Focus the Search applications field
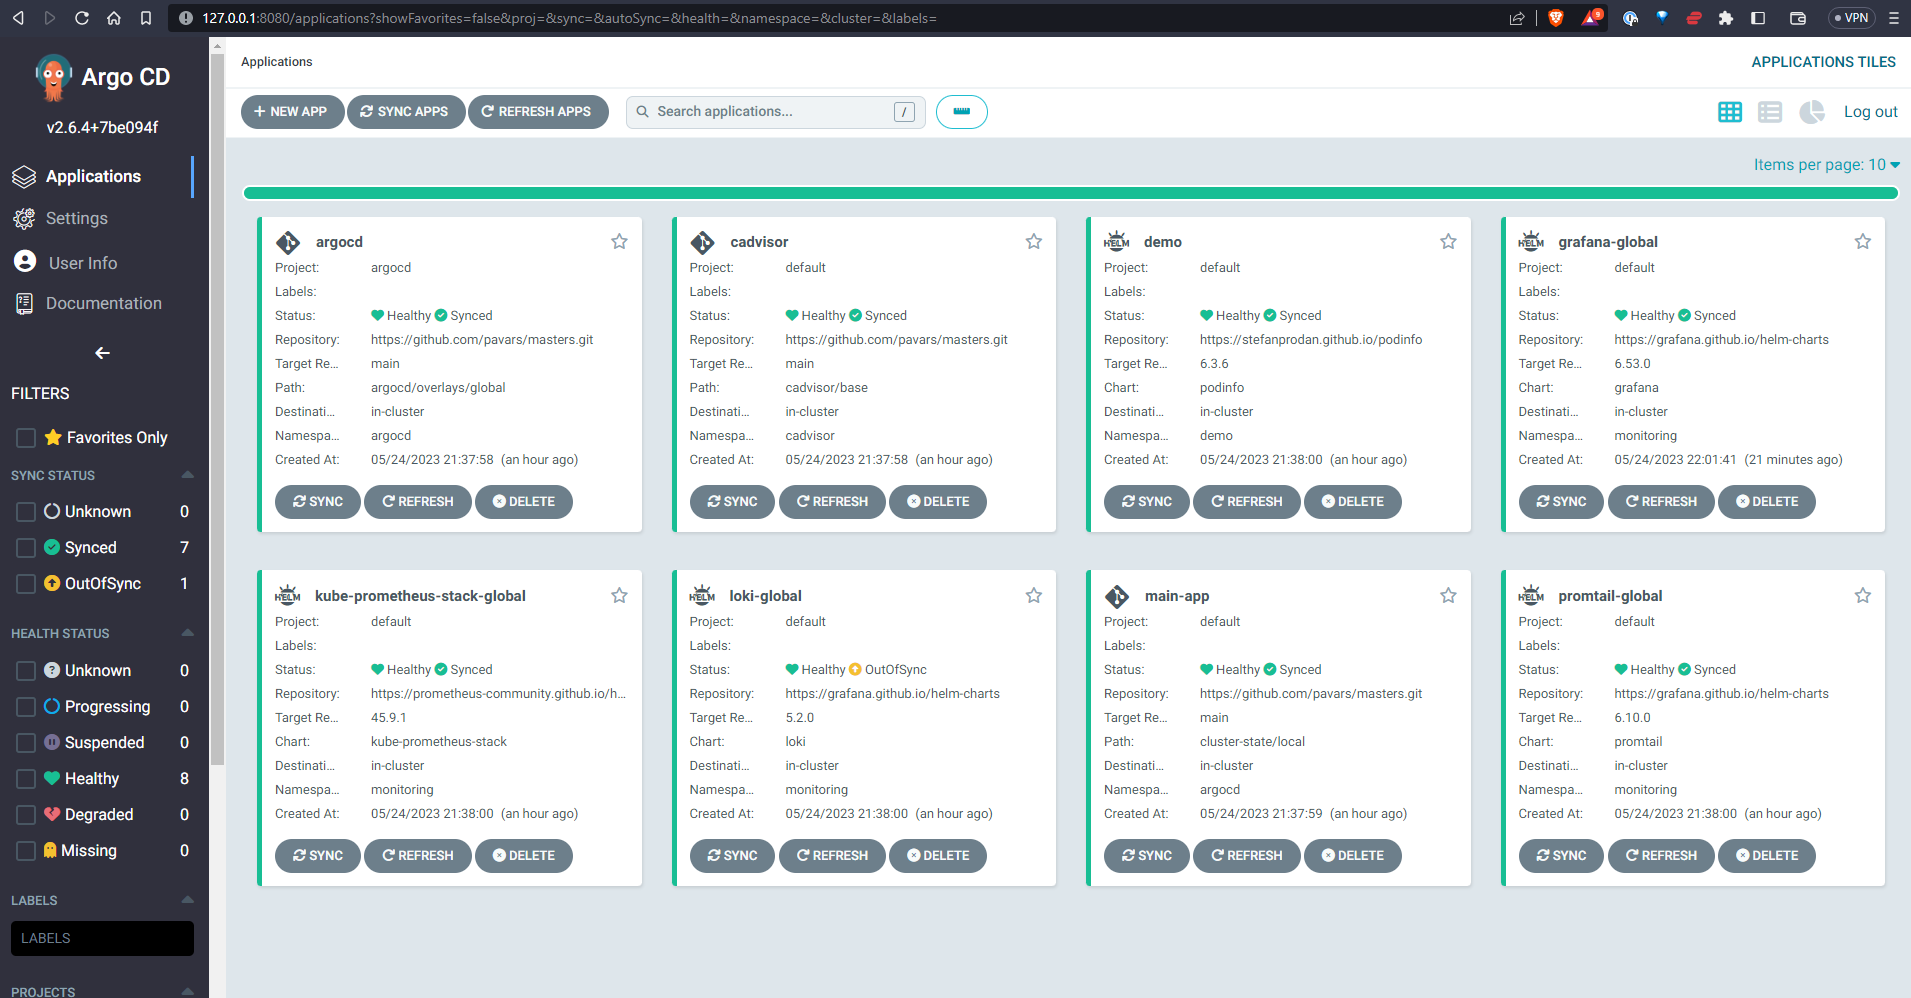This screenshot has width=1911, height=998. pos(776,112)
